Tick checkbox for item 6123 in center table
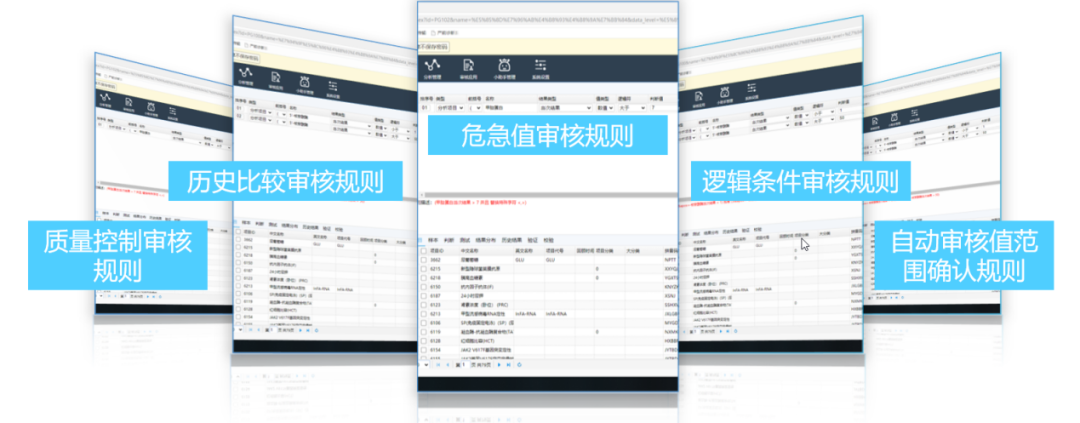The height and width of the screenshot is (423, 1080). 424,305
